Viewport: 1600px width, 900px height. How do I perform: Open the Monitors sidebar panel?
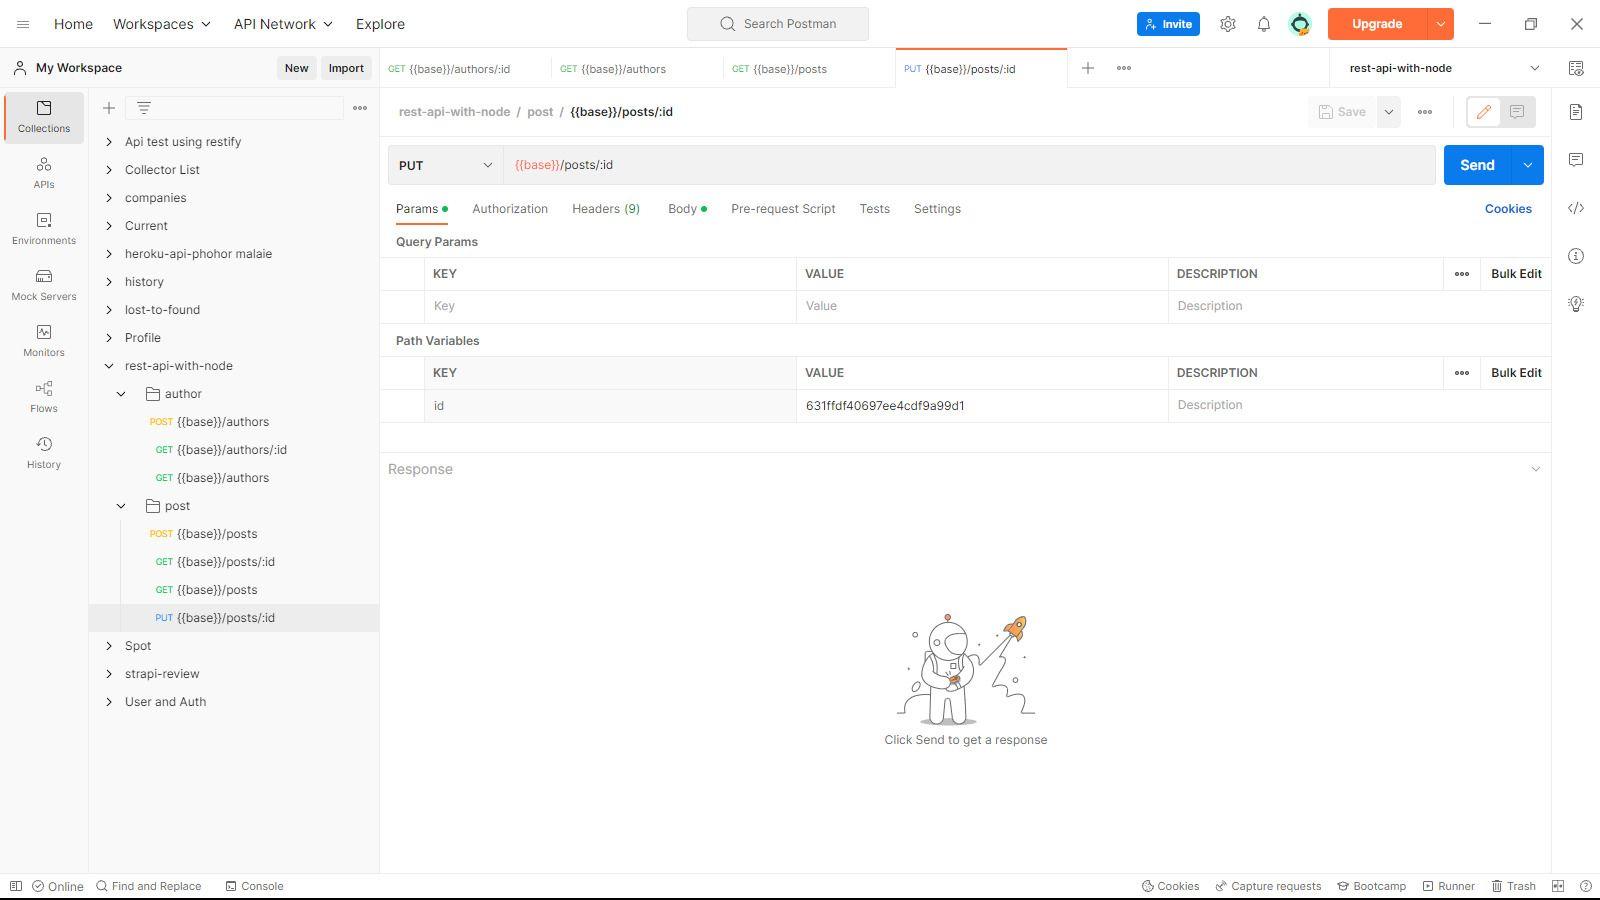(44, 340)
